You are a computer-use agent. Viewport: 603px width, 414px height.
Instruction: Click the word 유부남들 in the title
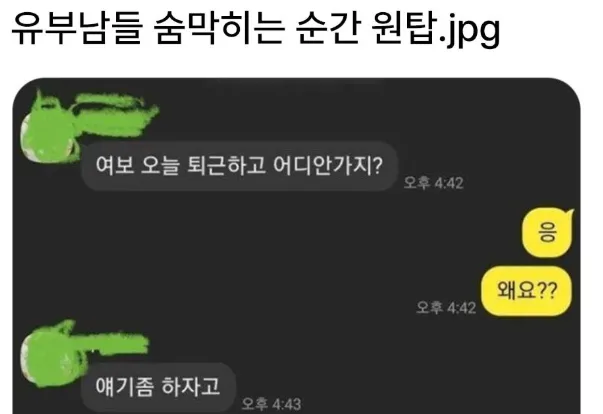77,29
